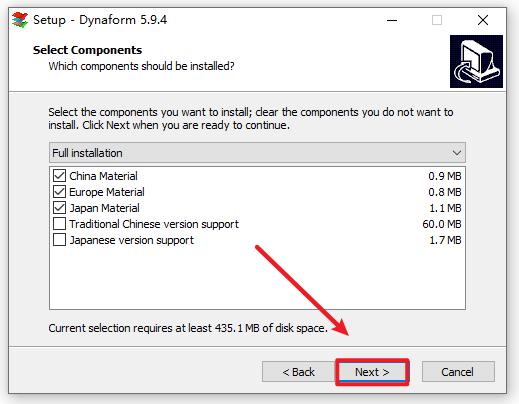The height and width of the screenshot is (404, 519).
Task: Click Japanese version support label
Action: [131, 240]
